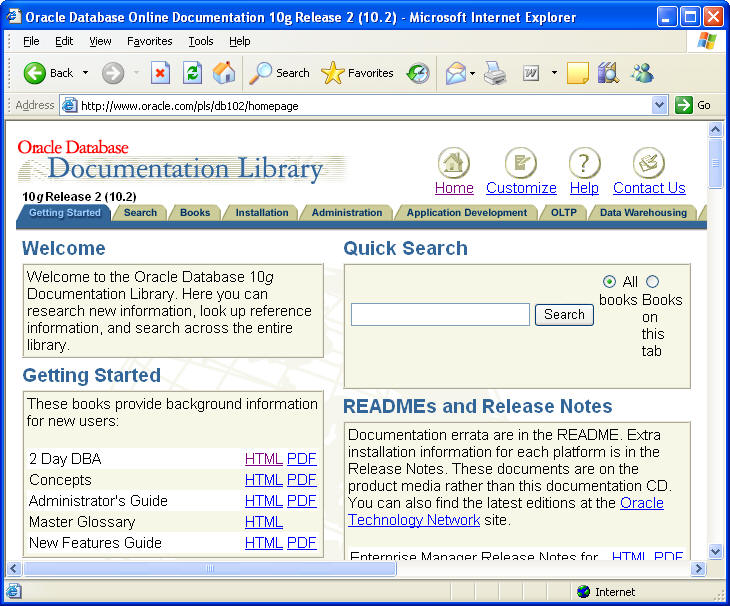Image resolution: width=730 pixels, height=606 pixels.
Task: Open the History clock icon
Action: tap(418, 73)
